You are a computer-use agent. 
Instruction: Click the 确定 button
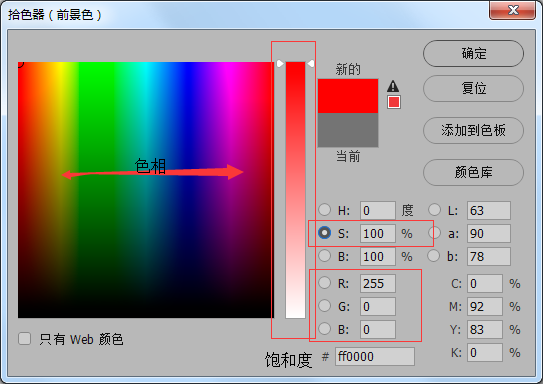(473, 53)
